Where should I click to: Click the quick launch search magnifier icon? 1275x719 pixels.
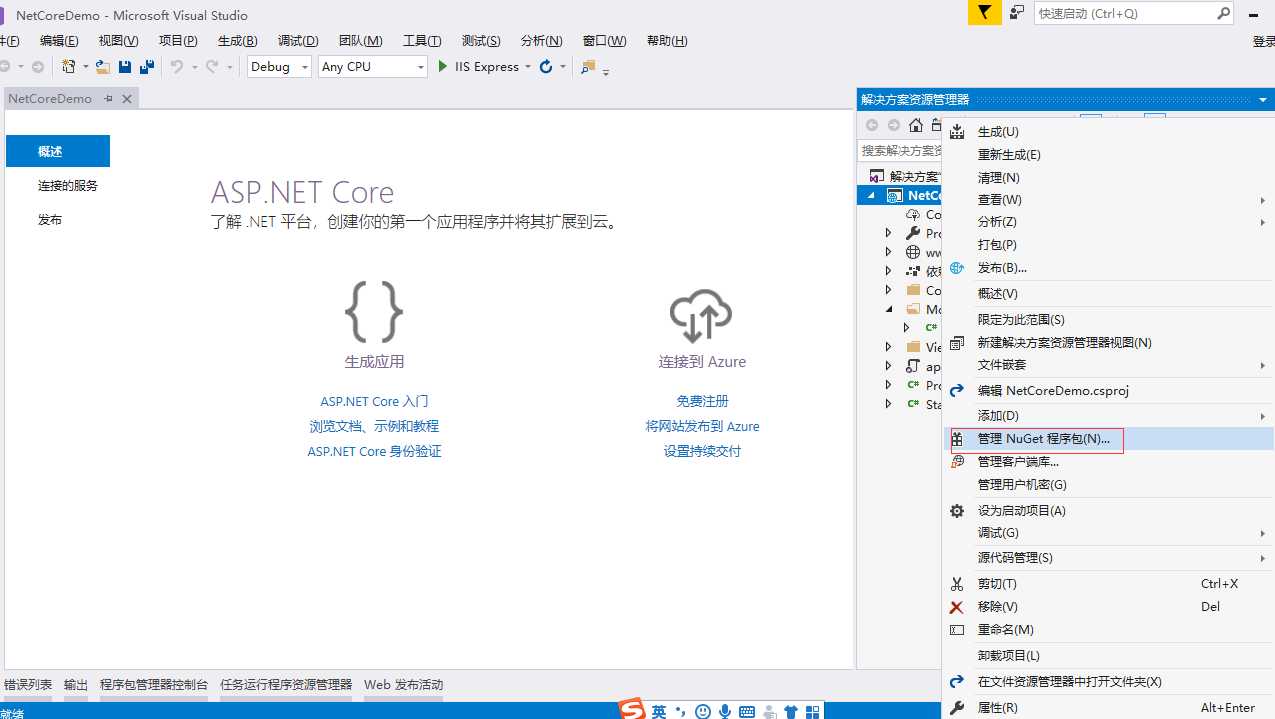1223,13
